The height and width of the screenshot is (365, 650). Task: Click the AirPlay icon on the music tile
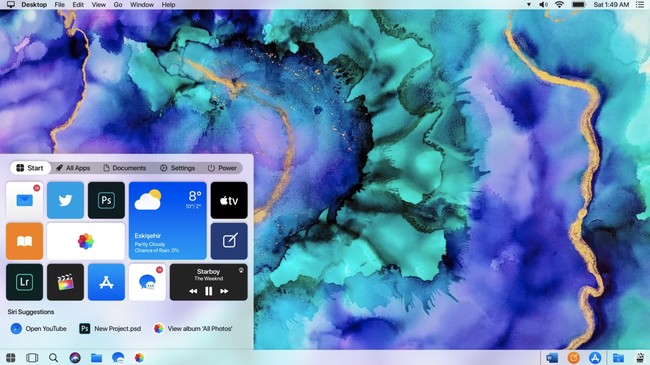[x=241, y=270]
